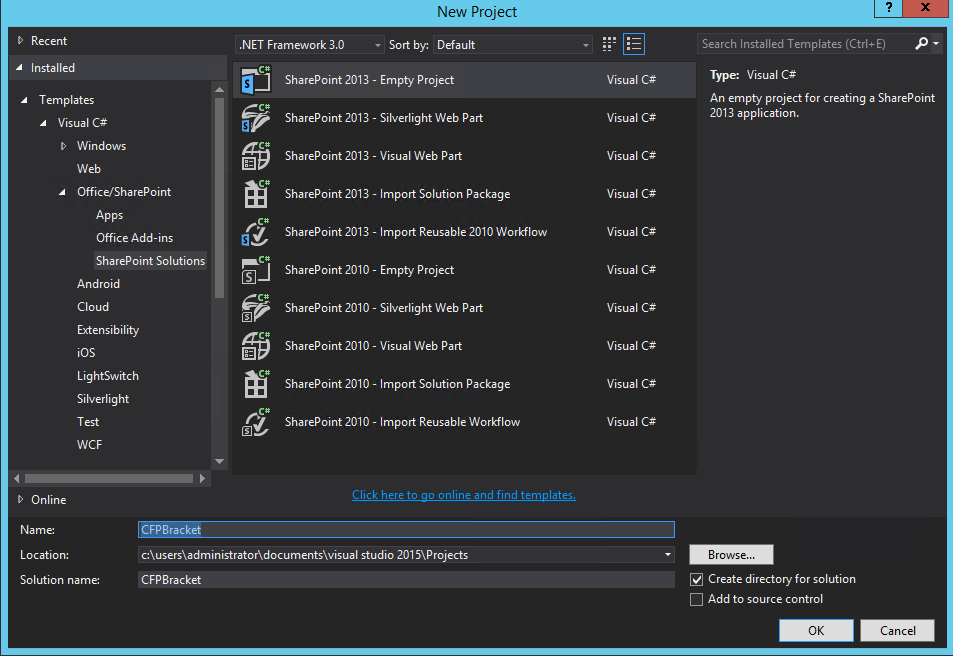Viewport: 953px width, 656px height.
Task: Select the Office Add-ins category
Action: click(134, 238)
